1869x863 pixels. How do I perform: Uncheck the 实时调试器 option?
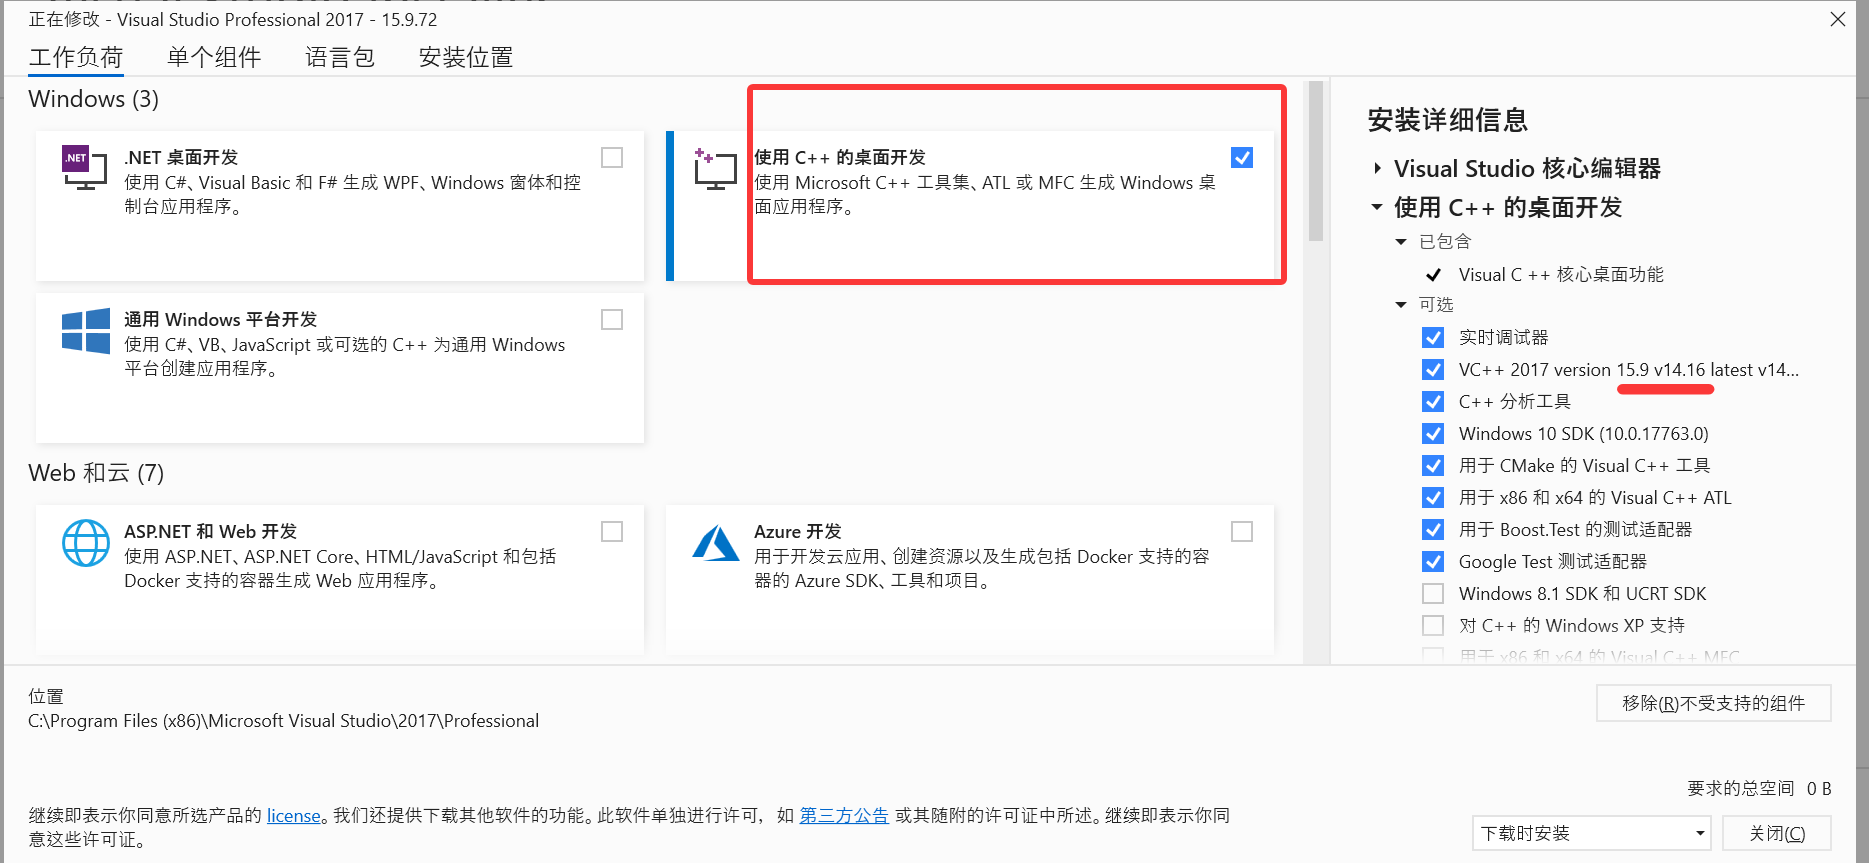pyautogui.click(x=1433, y=338)
